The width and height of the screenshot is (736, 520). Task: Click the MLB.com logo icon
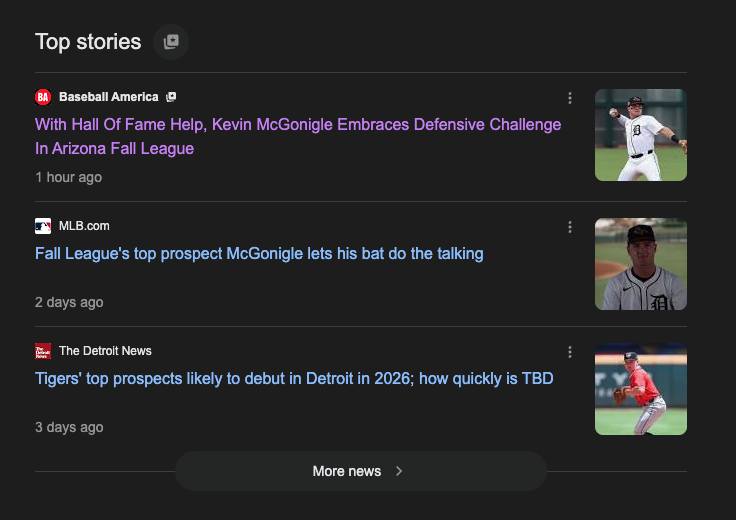pyautogui.click(x=43, y=226)
